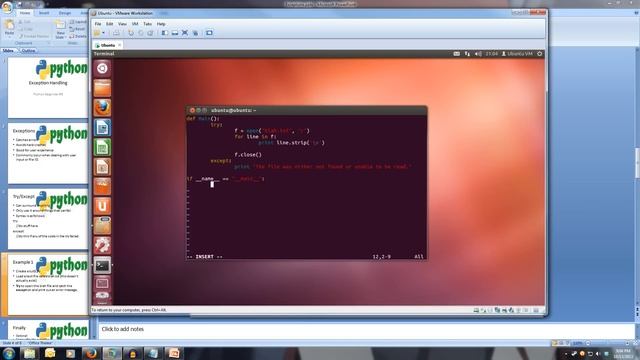Open the Tabs menu in VMware Workstation
Screen dimensions: 640x360
147,24
